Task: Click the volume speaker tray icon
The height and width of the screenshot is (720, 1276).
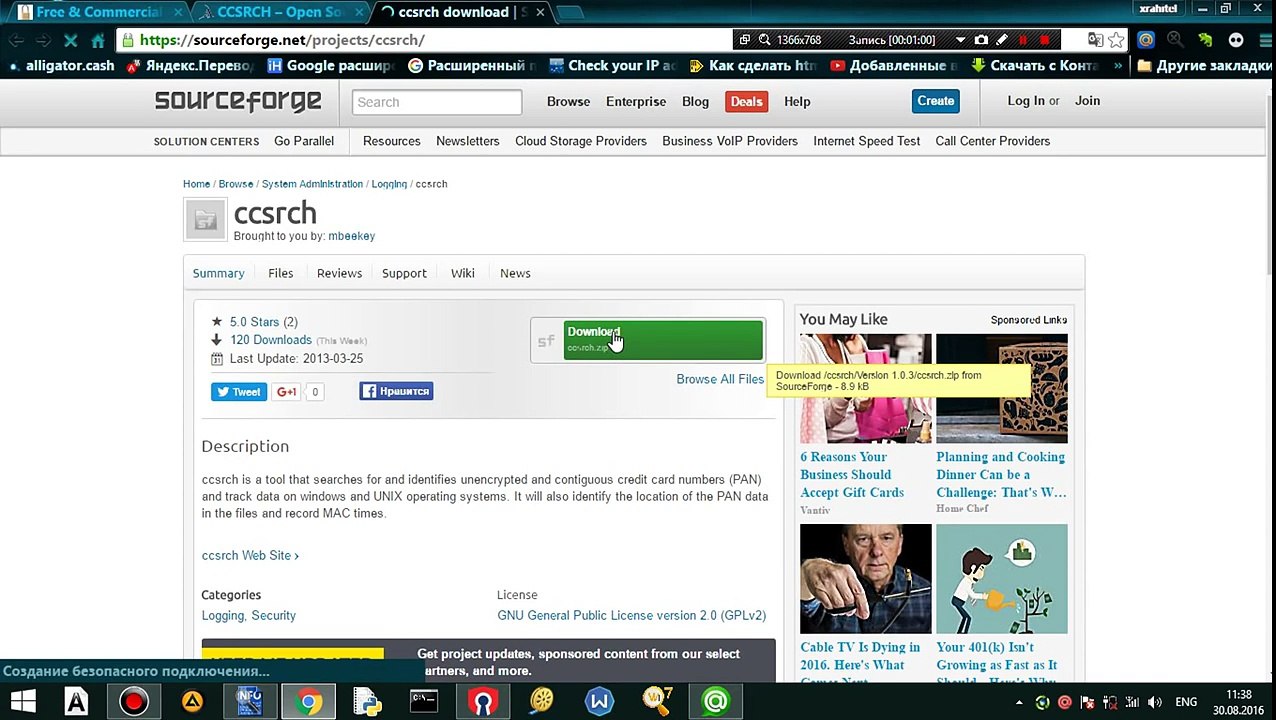Action: pyautogui.click(x=1155, y=702)
